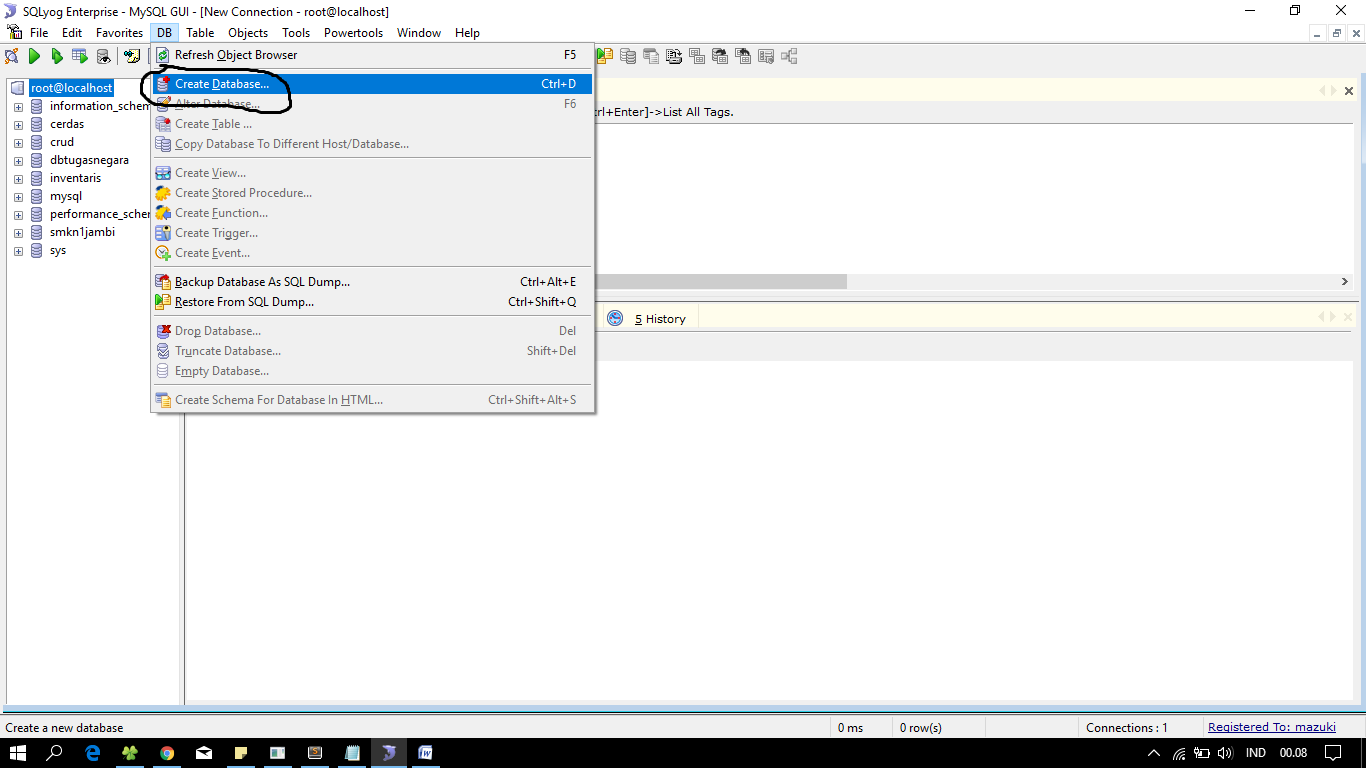This screenshot has height=768, width=1366.
Task: Click the play-arrow-with-documents toolbar icon
Action: point(605,56)
